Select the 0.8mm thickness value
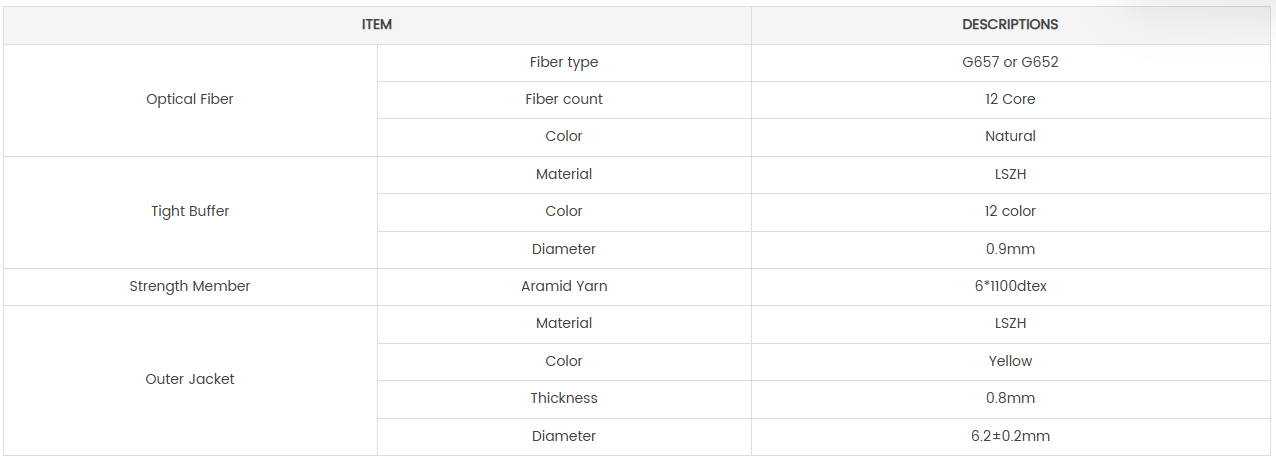The height and width of the screenshot is (459, 1276). pyautogui.click(x=1010, y=398)
